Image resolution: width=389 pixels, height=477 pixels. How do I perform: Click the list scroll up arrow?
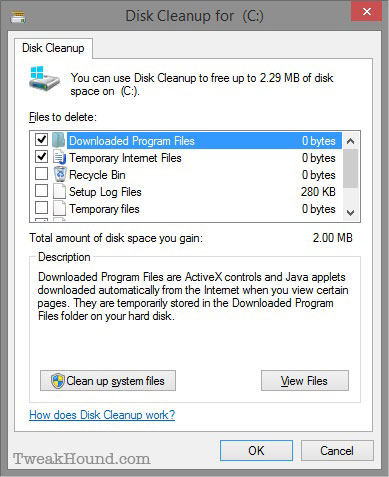pos(350,141)
